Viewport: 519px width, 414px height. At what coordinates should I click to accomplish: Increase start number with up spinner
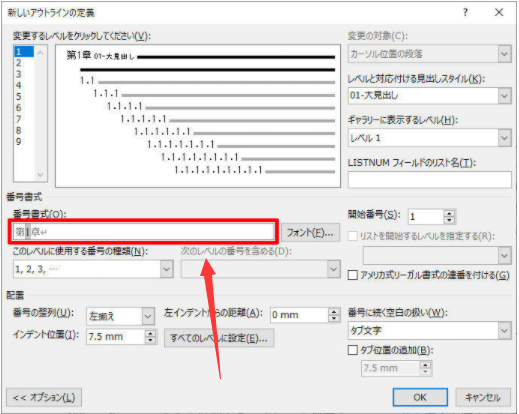pos(449,213)
